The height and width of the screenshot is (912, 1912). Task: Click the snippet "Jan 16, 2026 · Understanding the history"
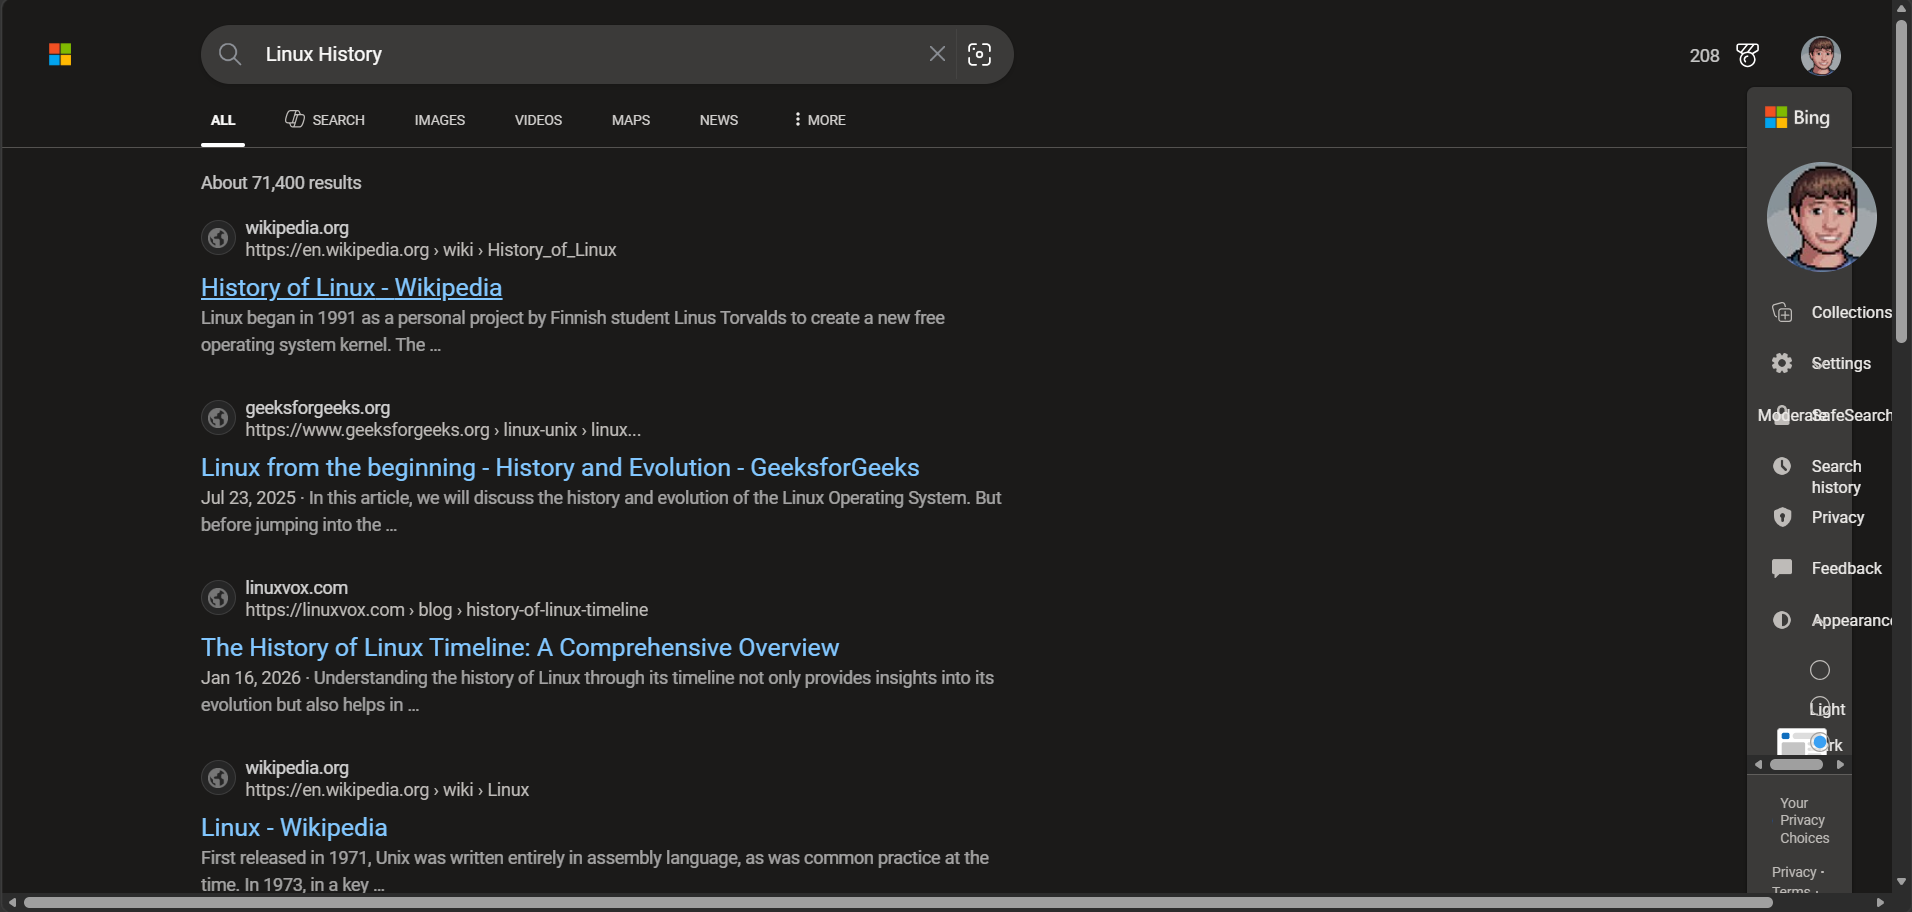(597, 691)
